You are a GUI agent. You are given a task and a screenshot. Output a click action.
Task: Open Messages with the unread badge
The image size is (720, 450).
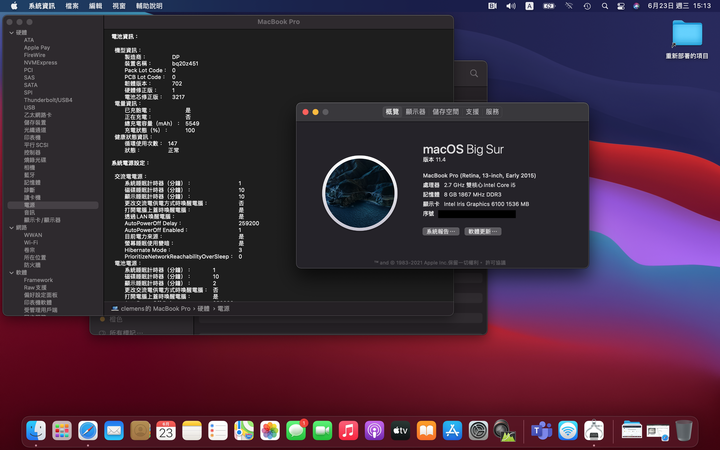296,430
